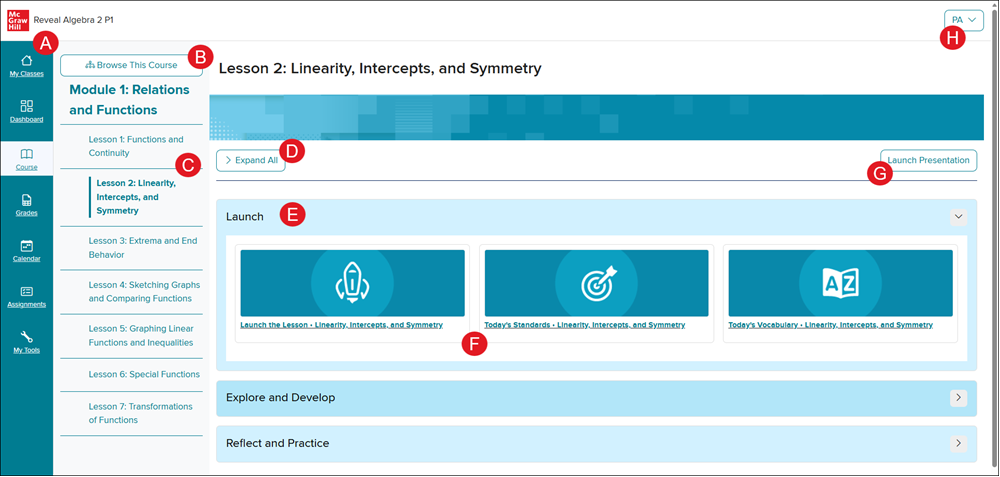Viewport: 1000px width, 477px height.
Task: Click the Expand All button
Action: click(x=250, y=160)
